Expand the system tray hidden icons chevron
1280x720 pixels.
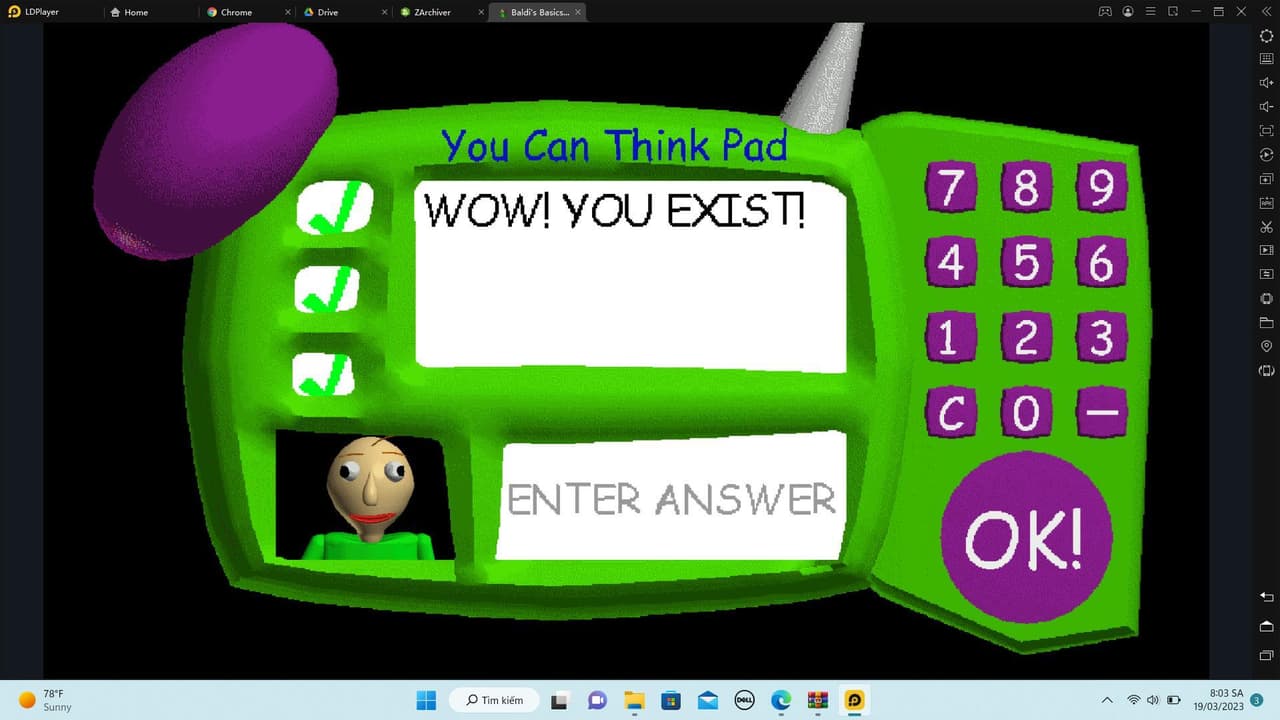point(1107,700)
